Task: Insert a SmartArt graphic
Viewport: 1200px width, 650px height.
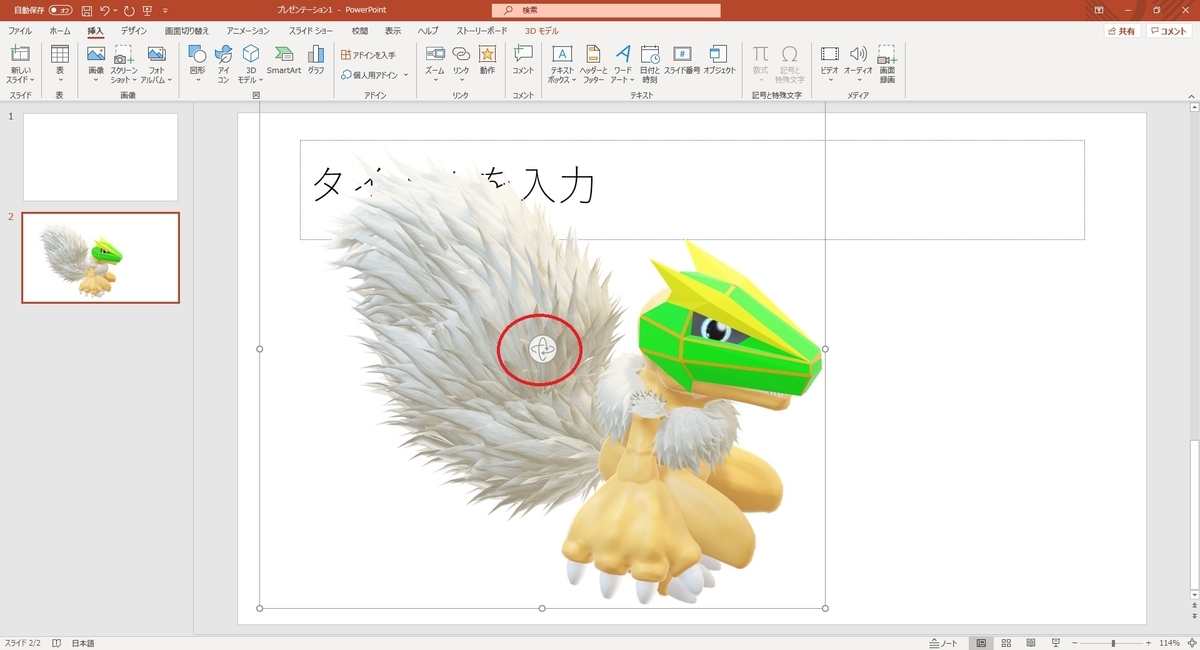Action: pos(284,60)
